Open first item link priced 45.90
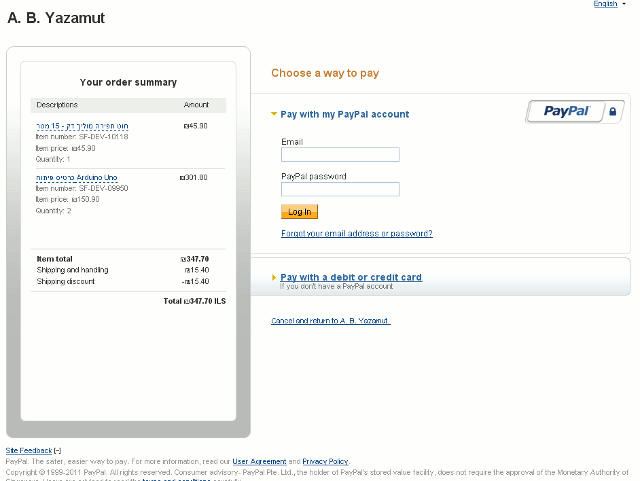 point(82,126)
